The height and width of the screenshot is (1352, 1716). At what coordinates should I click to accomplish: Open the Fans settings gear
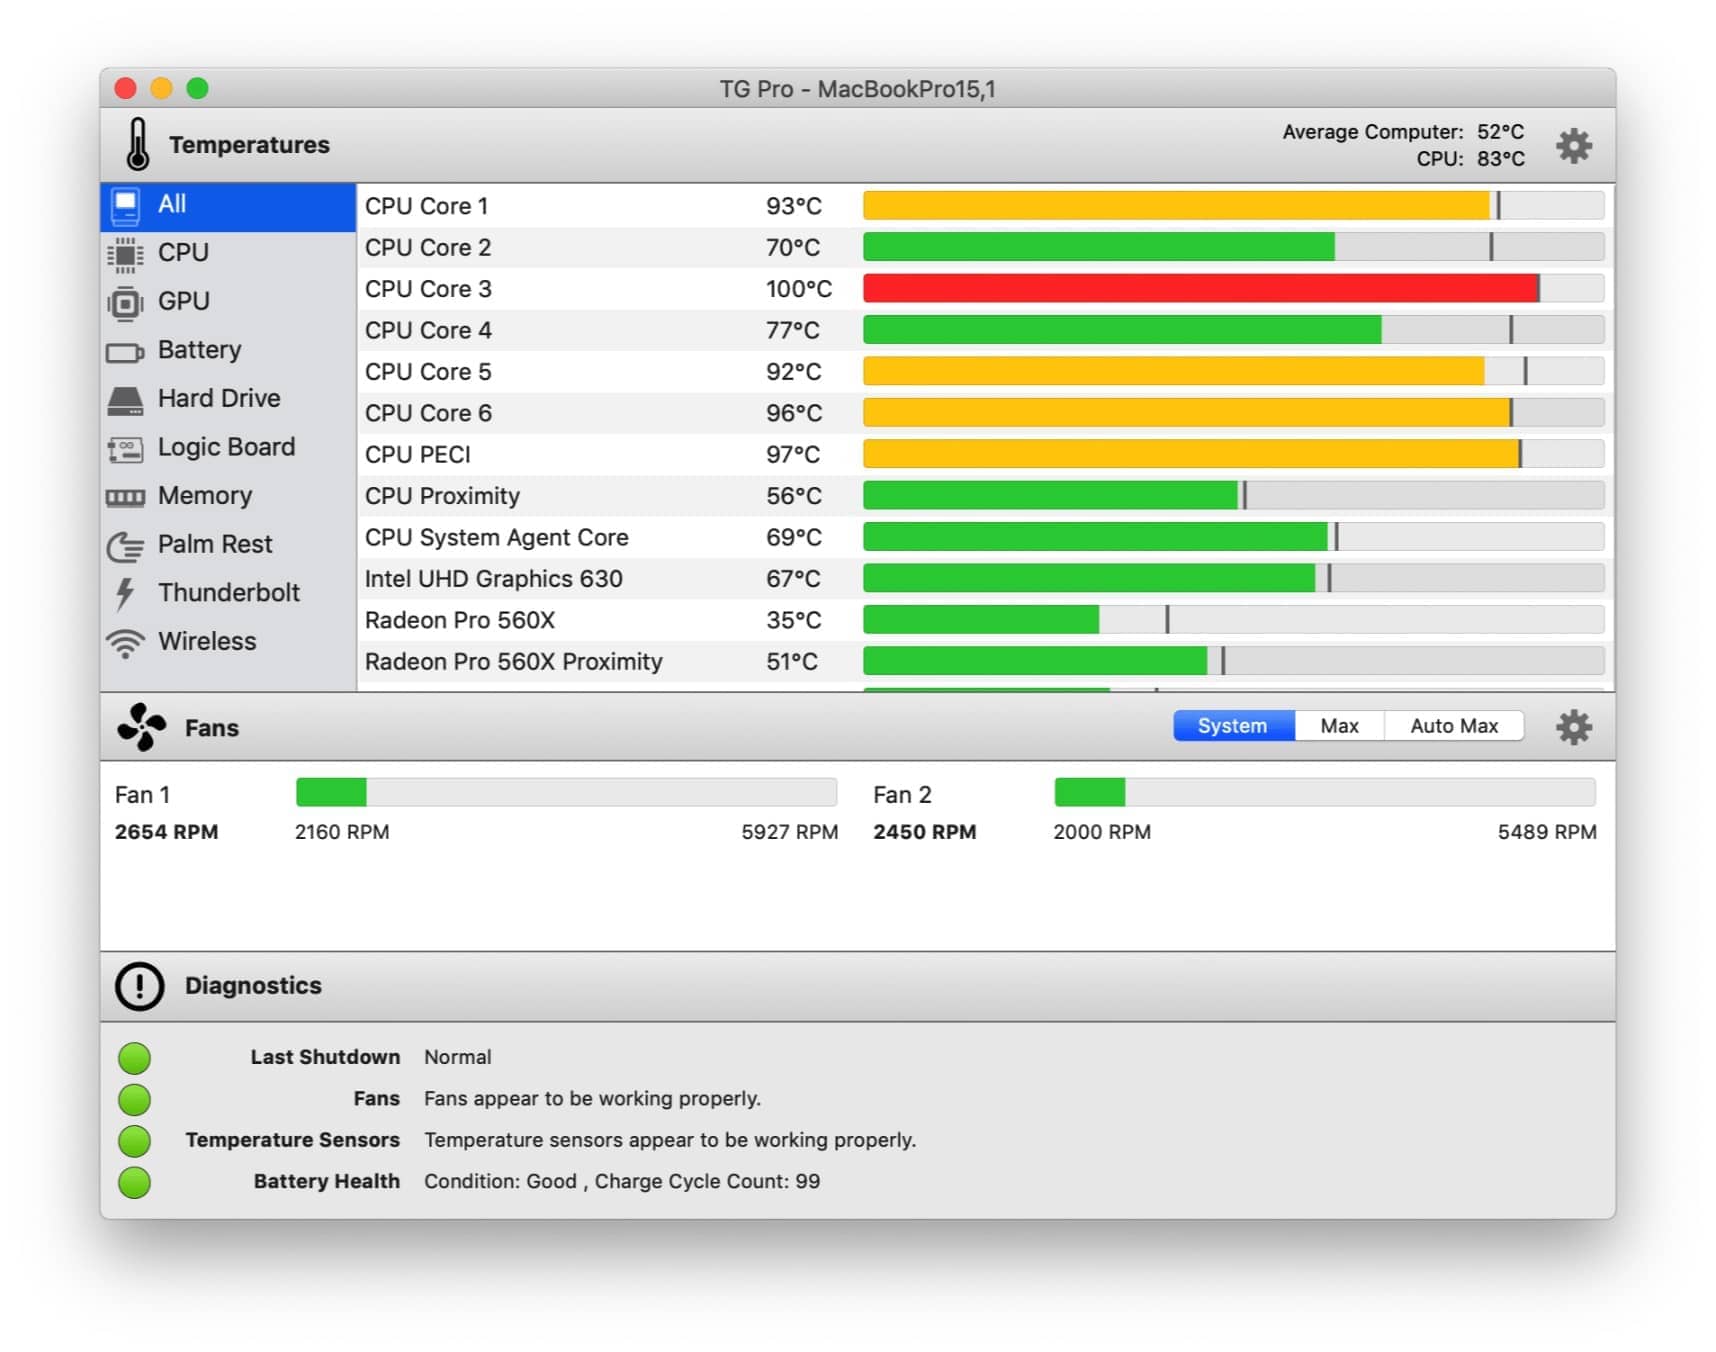click(1575, 727)
